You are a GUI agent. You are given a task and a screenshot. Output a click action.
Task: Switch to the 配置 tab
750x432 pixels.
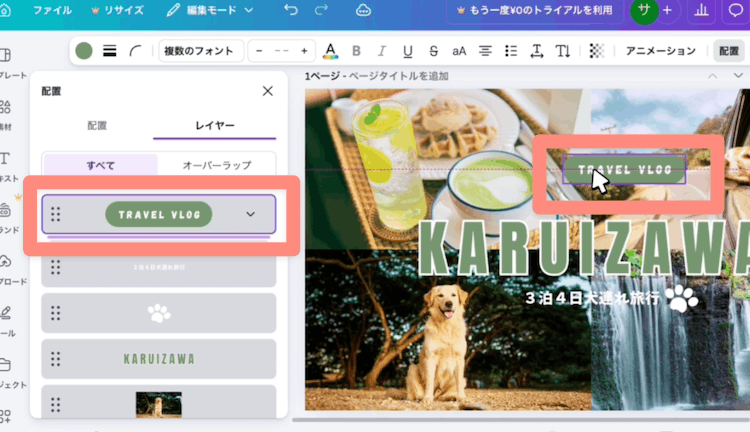click(x=97, y=125)
